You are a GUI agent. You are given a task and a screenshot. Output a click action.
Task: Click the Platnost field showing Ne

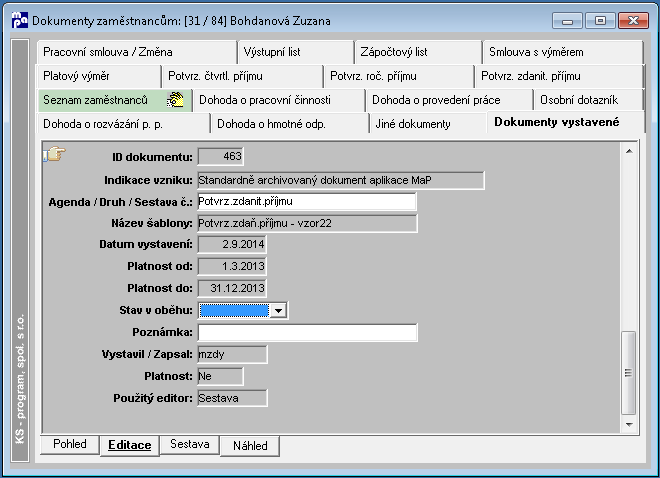(220, 376)
